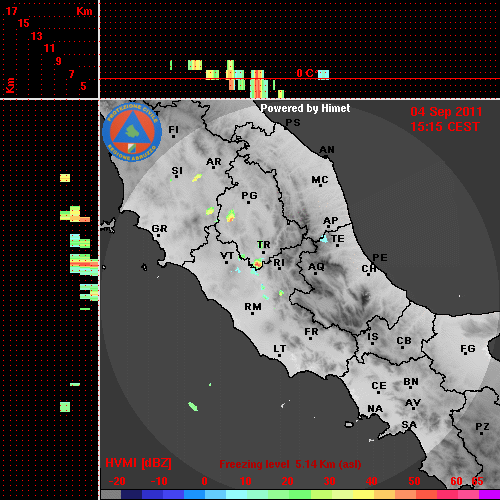Click the SA city label on map
Image resolution: width=500 pixels, height=500 pixels.
point(409,425)
